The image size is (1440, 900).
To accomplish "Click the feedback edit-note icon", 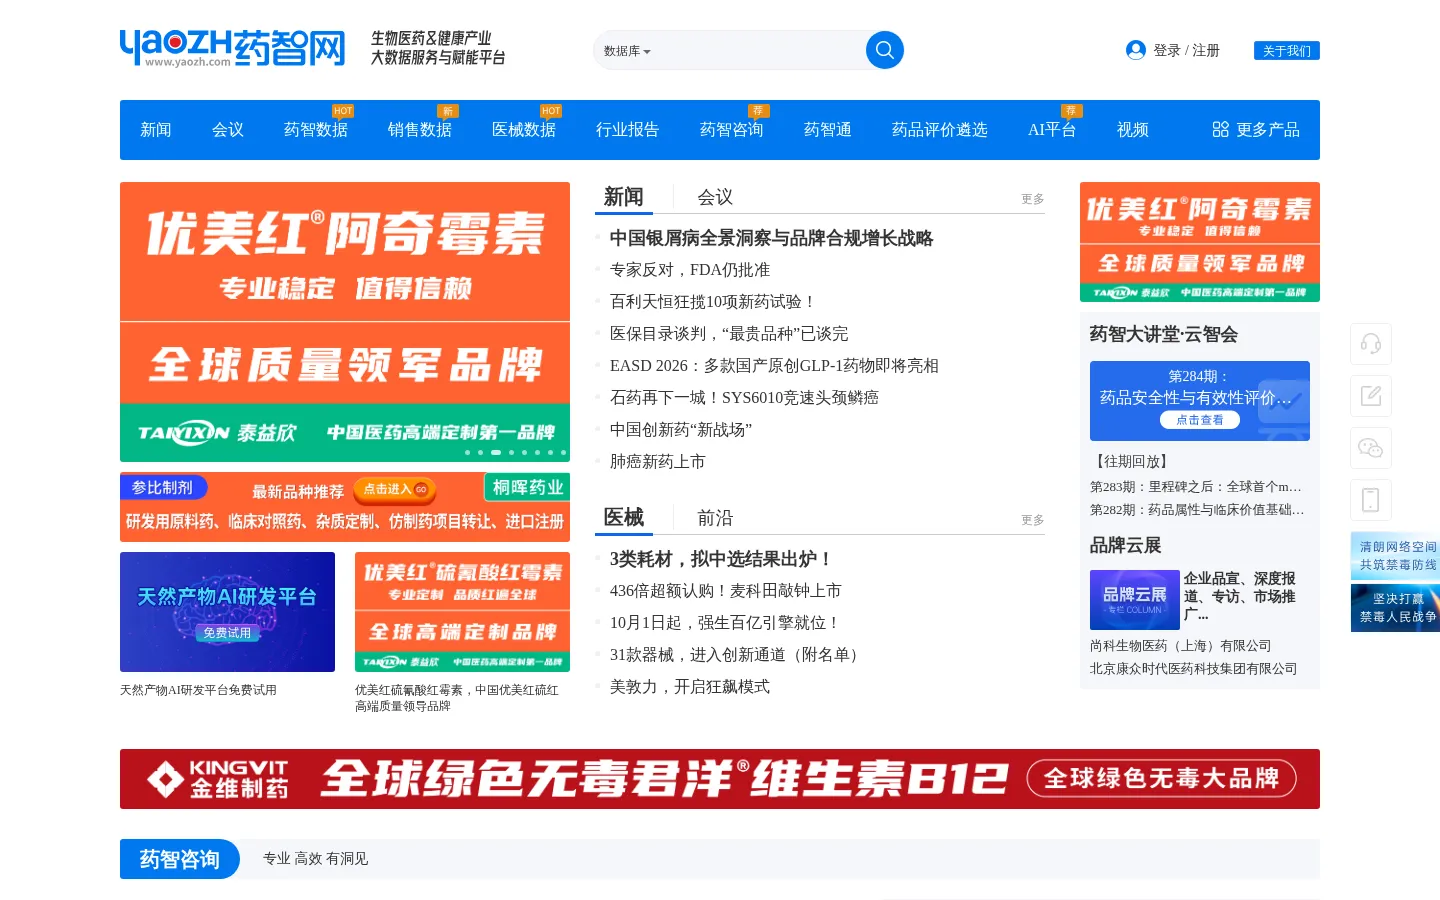I will click(x=1371, y=396).
